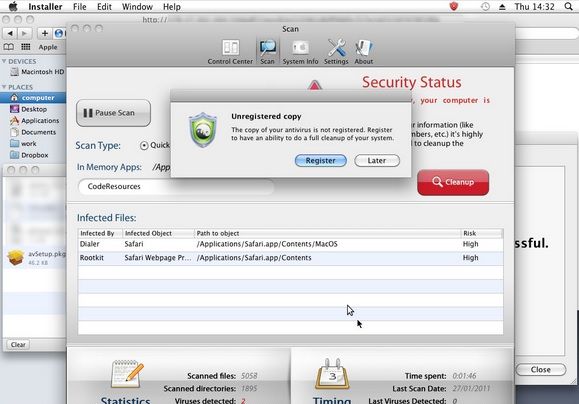Screen dimensions: 579x404
Task: Open the Help menu
Action: [x=172, y=7]
